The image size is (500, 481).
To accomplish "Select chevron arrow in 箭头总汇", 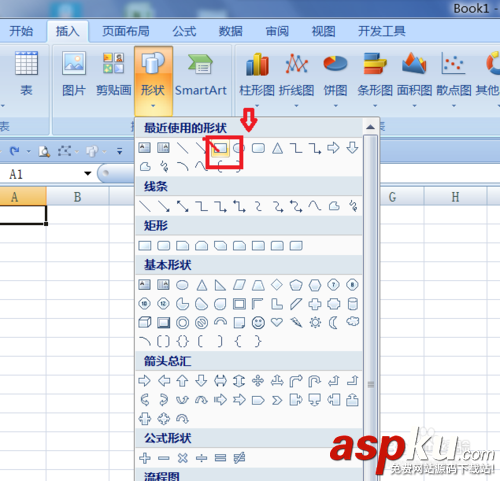I will pyautogui.click(x=277, y=400).
